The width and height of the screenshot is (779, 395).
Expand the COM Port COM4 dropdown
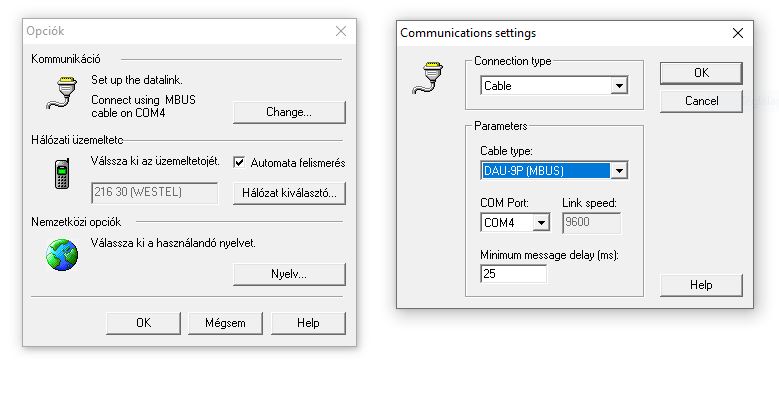coord(541,222)
